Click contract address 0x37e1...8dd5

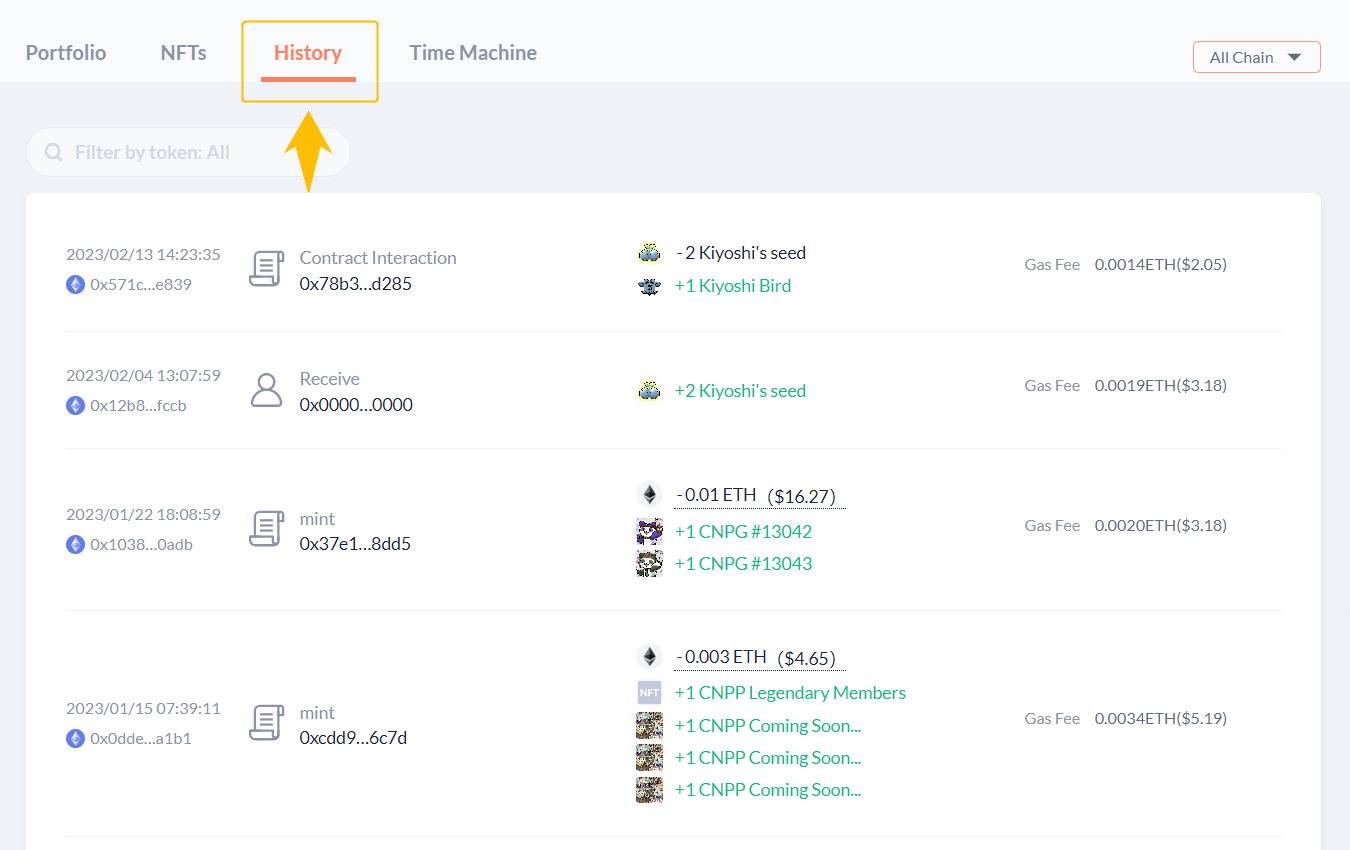pos(355,544)
